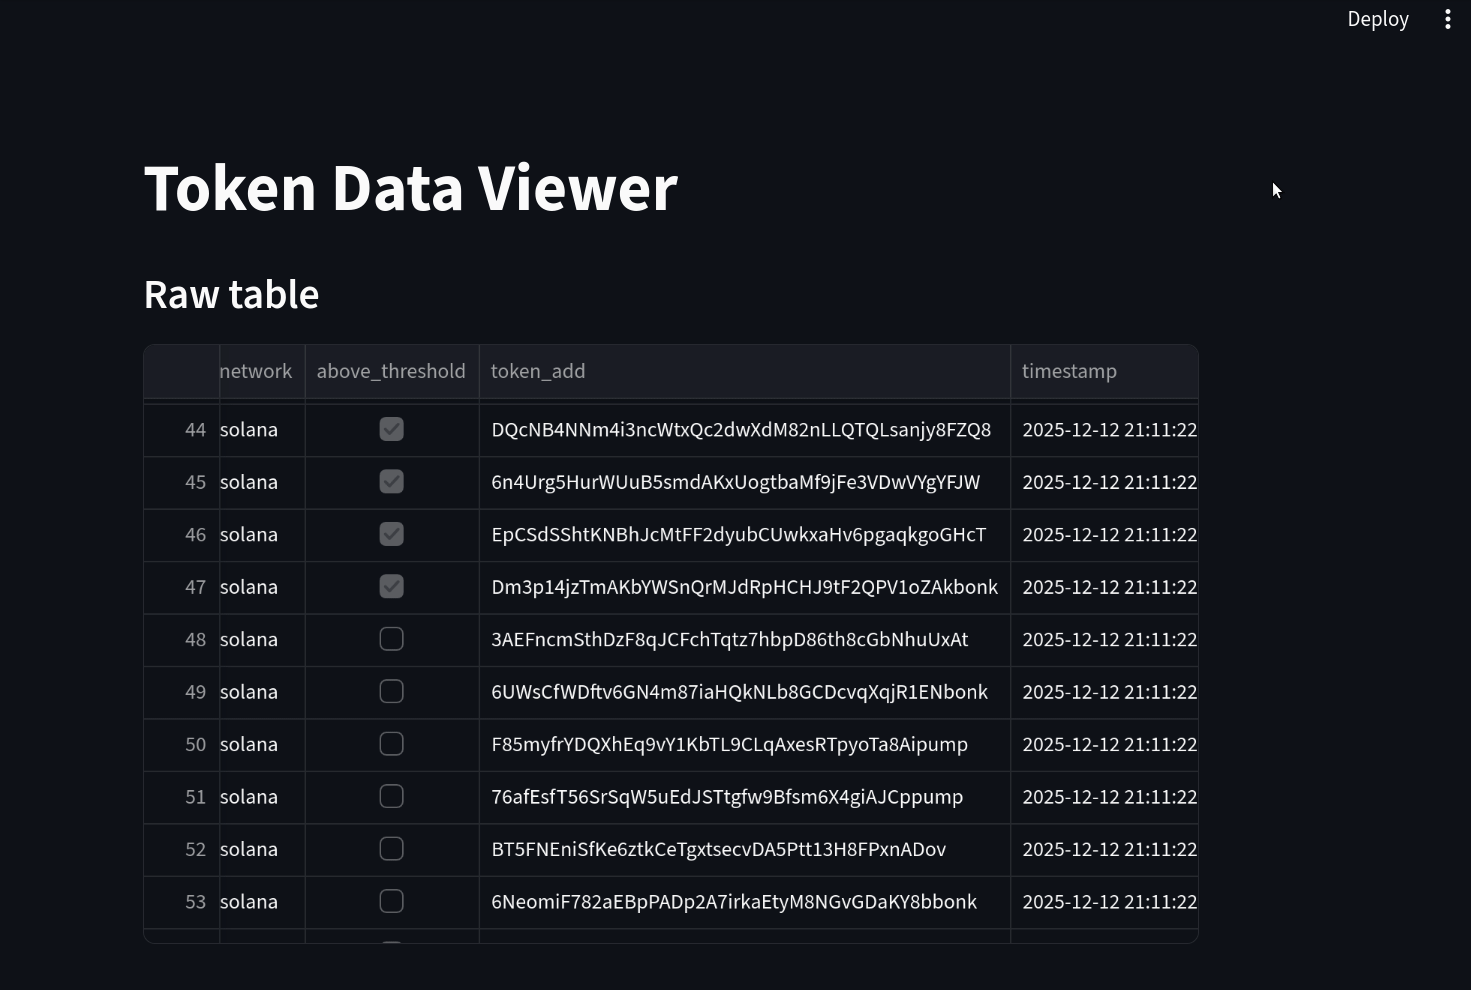Open the Streamlit options kebab menu
This screenshot has width=1471, height=990.
[x=1447, y=18]
